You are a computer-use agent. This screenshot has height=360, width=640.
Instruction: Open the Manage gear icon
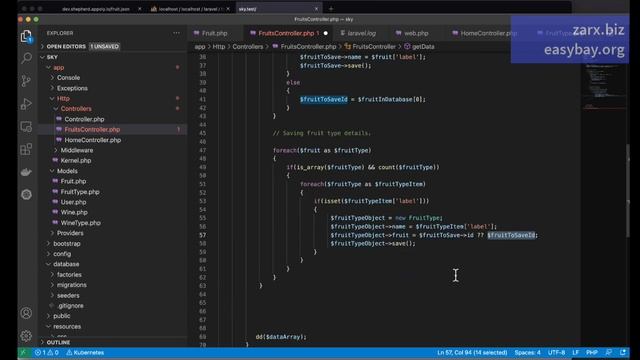(x=26, y=336)
